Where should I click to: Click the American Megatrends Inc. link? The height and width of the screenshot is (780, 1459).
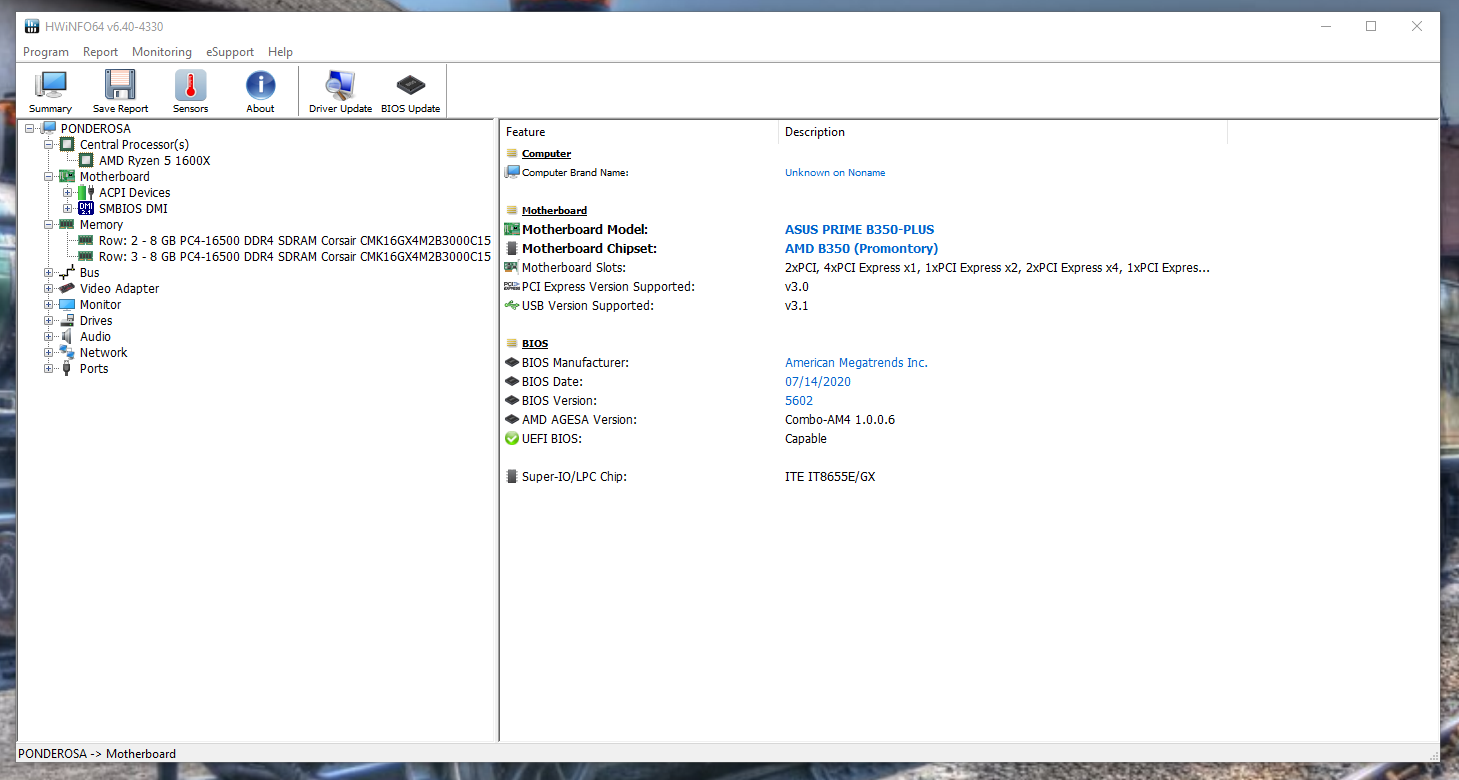point(856,363)
